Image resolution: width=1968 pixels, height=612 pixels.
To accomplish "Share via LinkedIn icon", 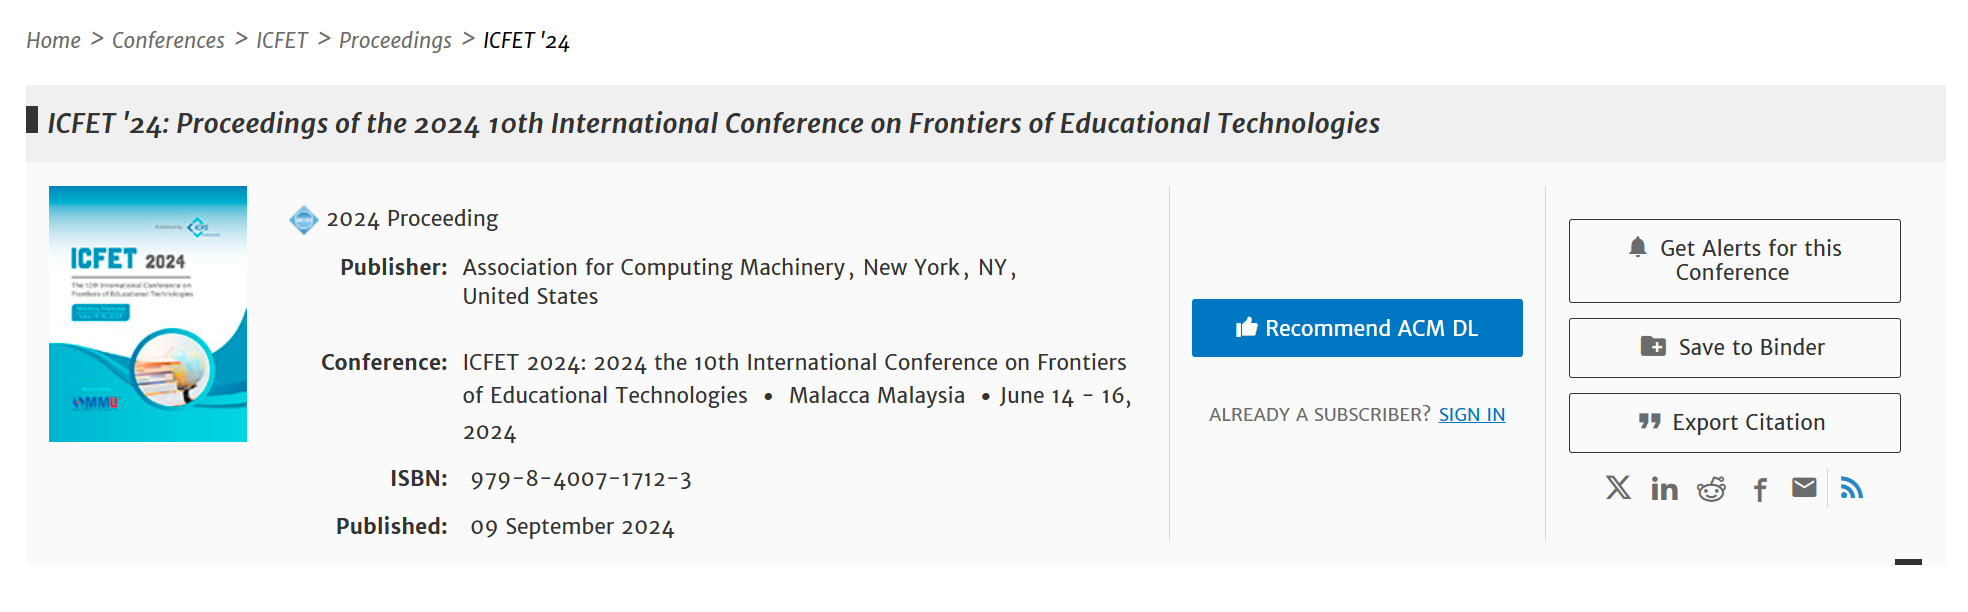I will pyautogui.click(x=1665, y=488).
